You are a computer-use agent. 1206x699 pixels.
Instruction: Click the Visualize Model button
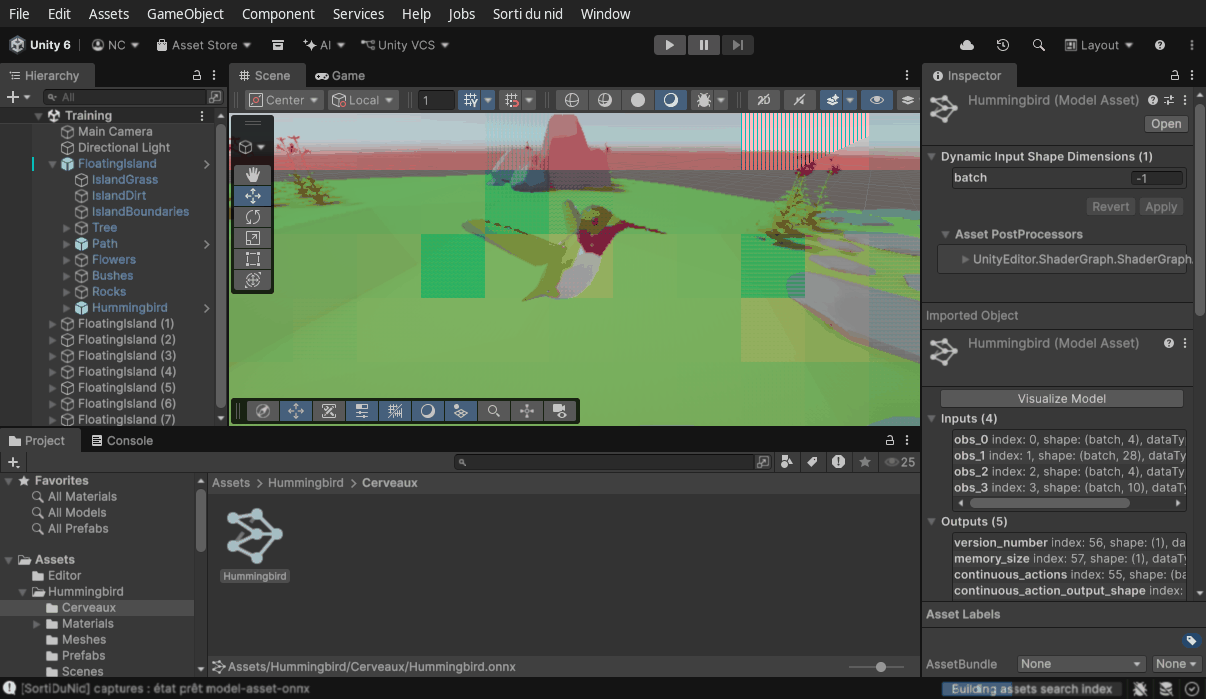[1062, 398]
